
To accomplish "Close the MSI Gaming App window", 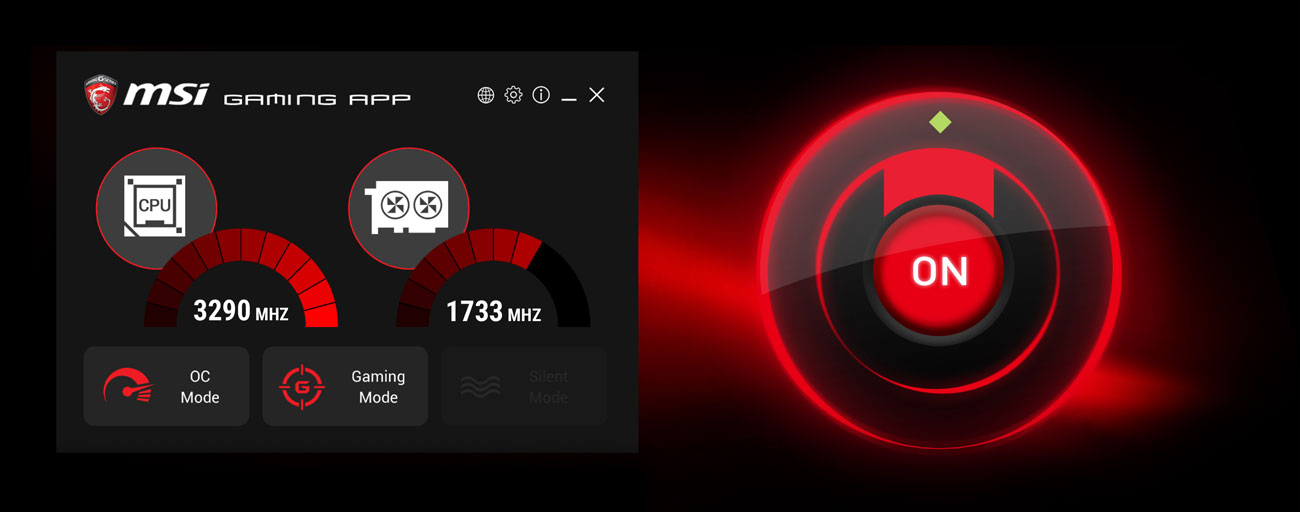I will point(597,95).
